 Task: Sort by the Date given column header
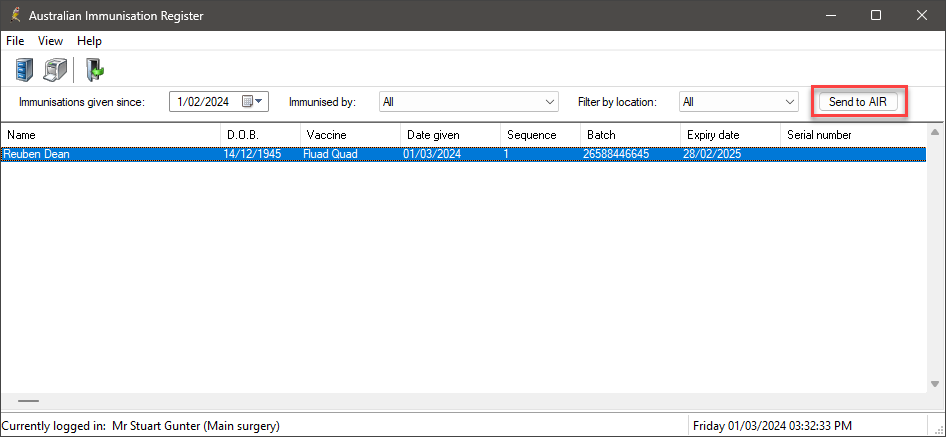tap(451, 135)
